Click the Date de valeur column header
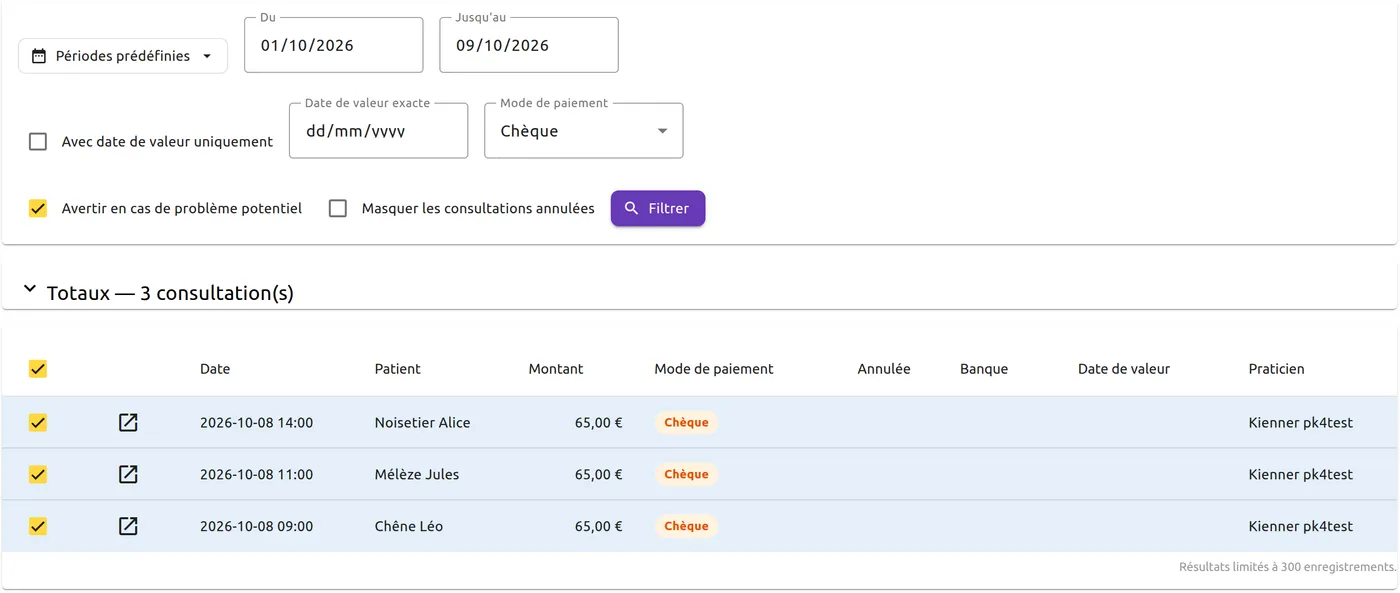The image size is (1400, 593). pyautogui.click(x=1124, y=369)
